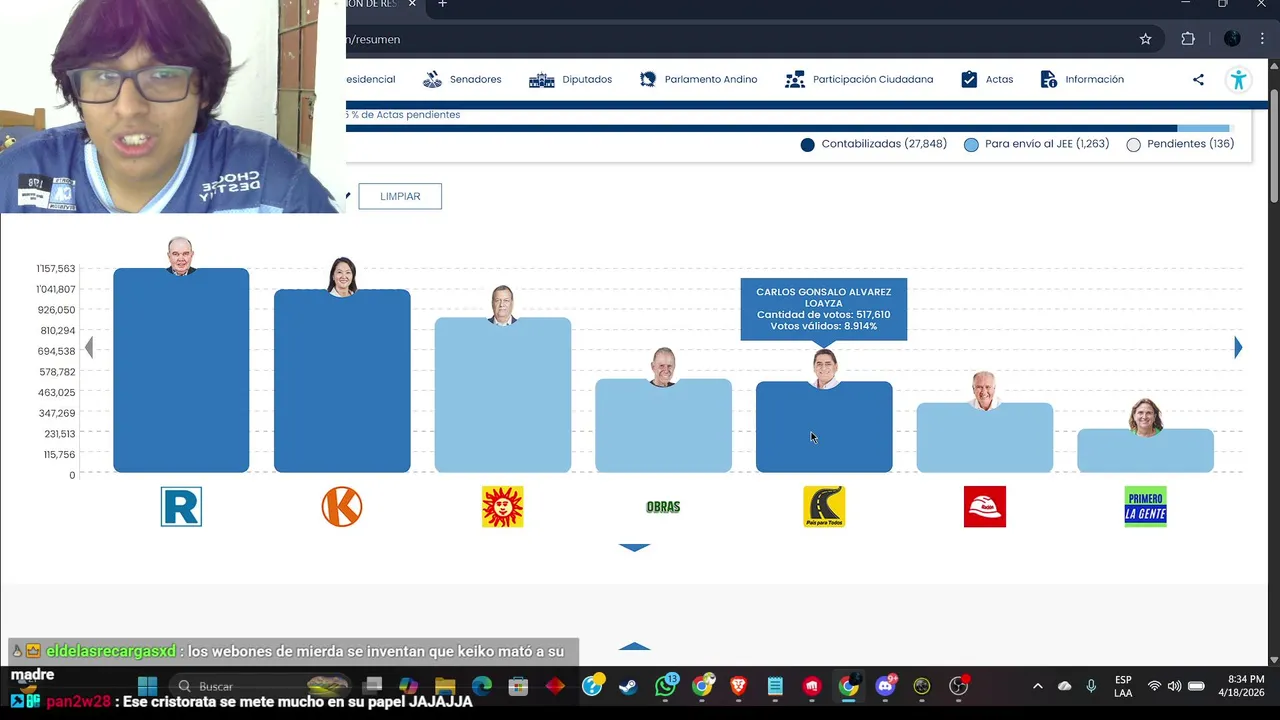
Task: Switch to Parlamento Andino tab
Action: click(x=698, y=79)
